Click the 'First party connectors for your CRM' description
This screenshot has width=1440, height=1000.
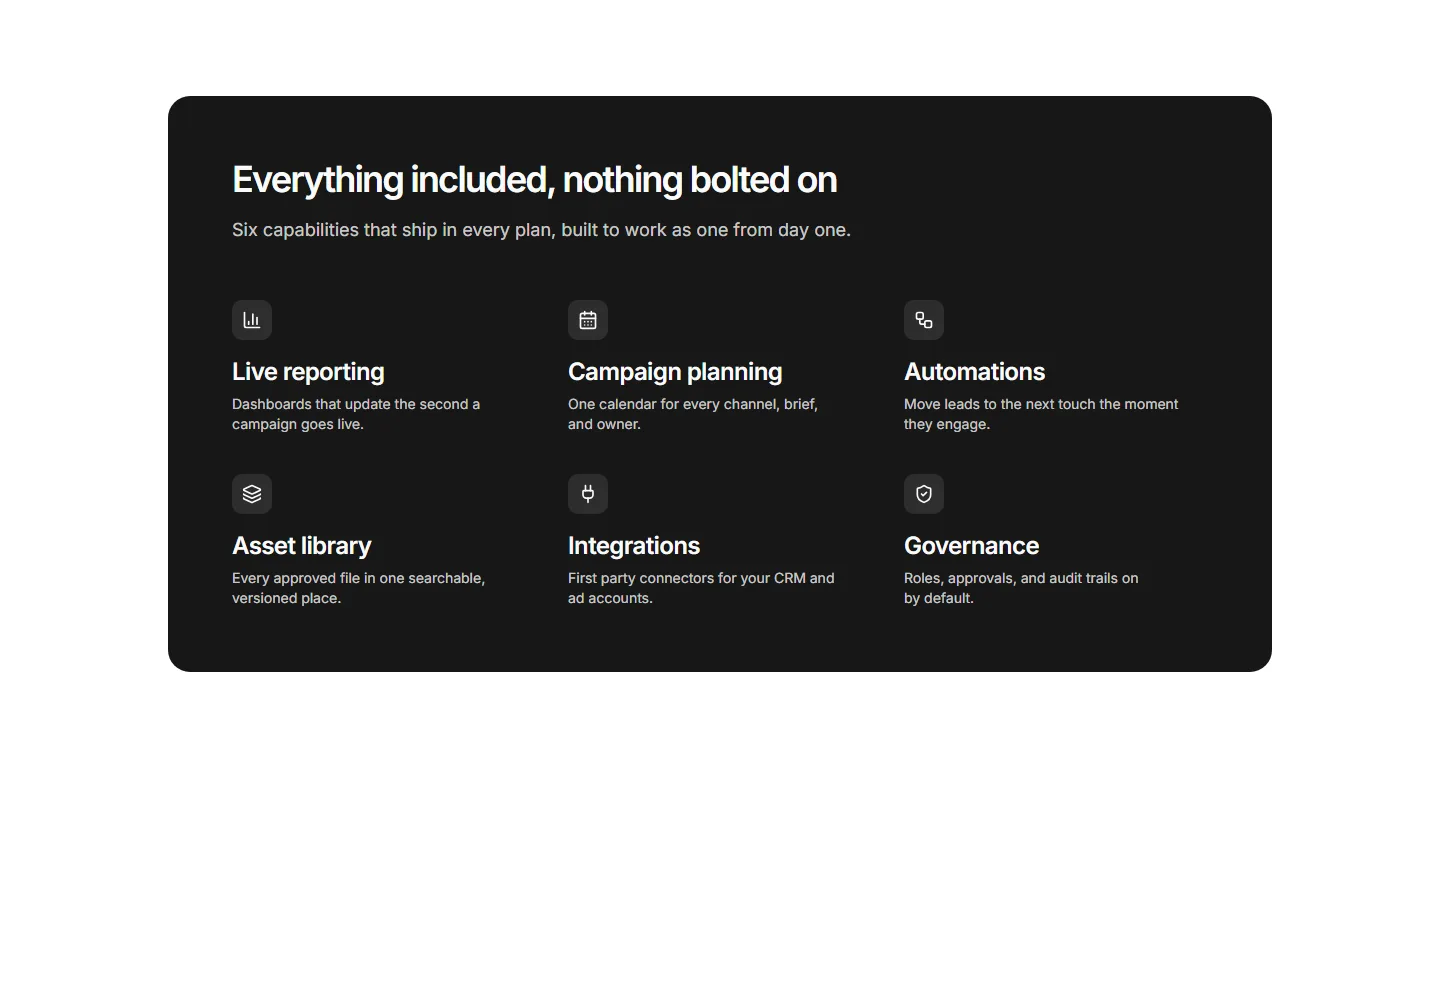pos(701,588)
